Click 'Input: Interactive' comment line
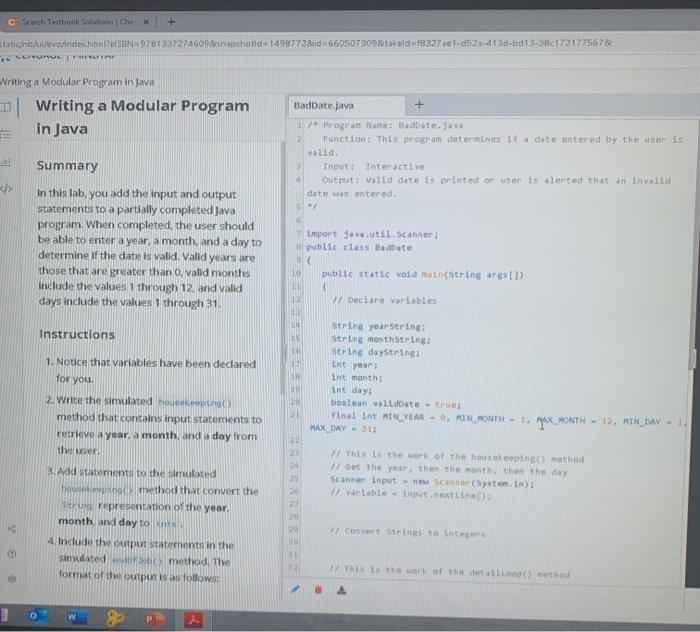 374,166
